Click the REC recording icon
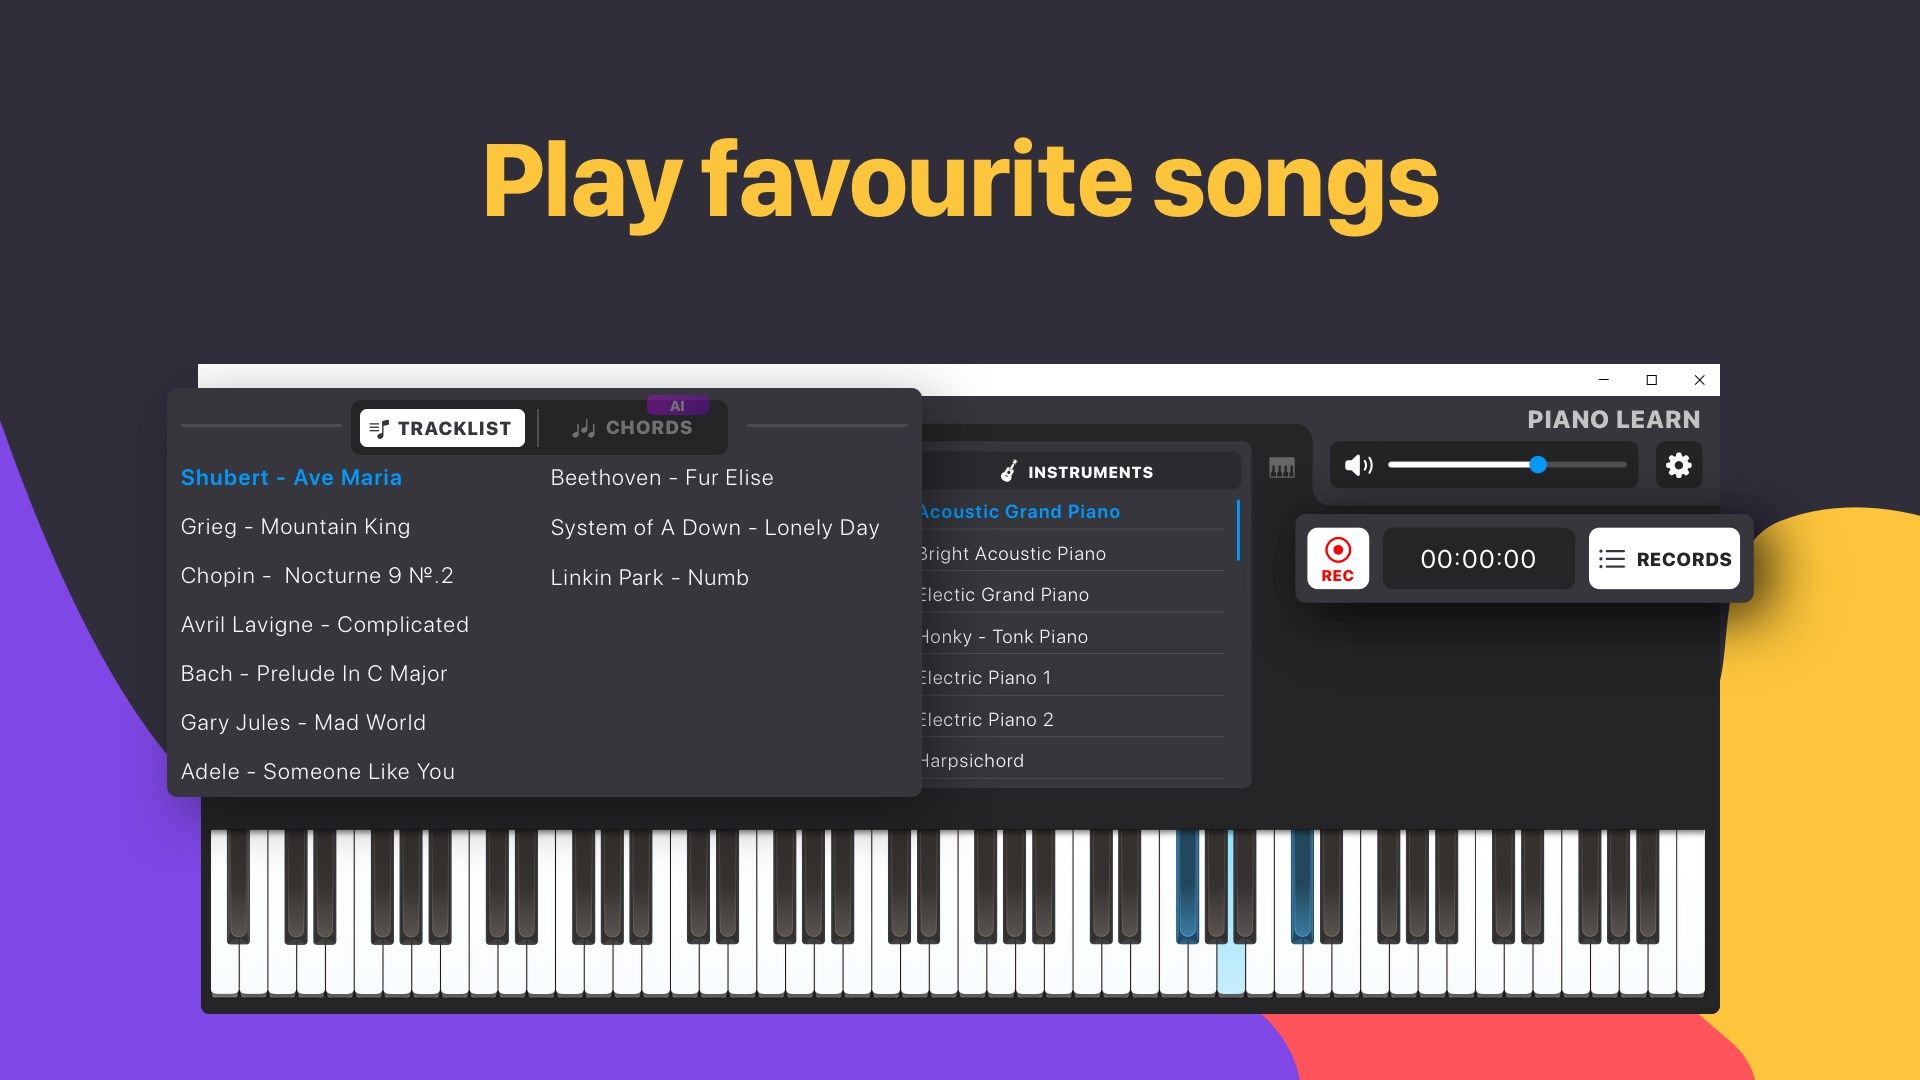Screen dimensions: 1920x1080 click(1335, 558)
